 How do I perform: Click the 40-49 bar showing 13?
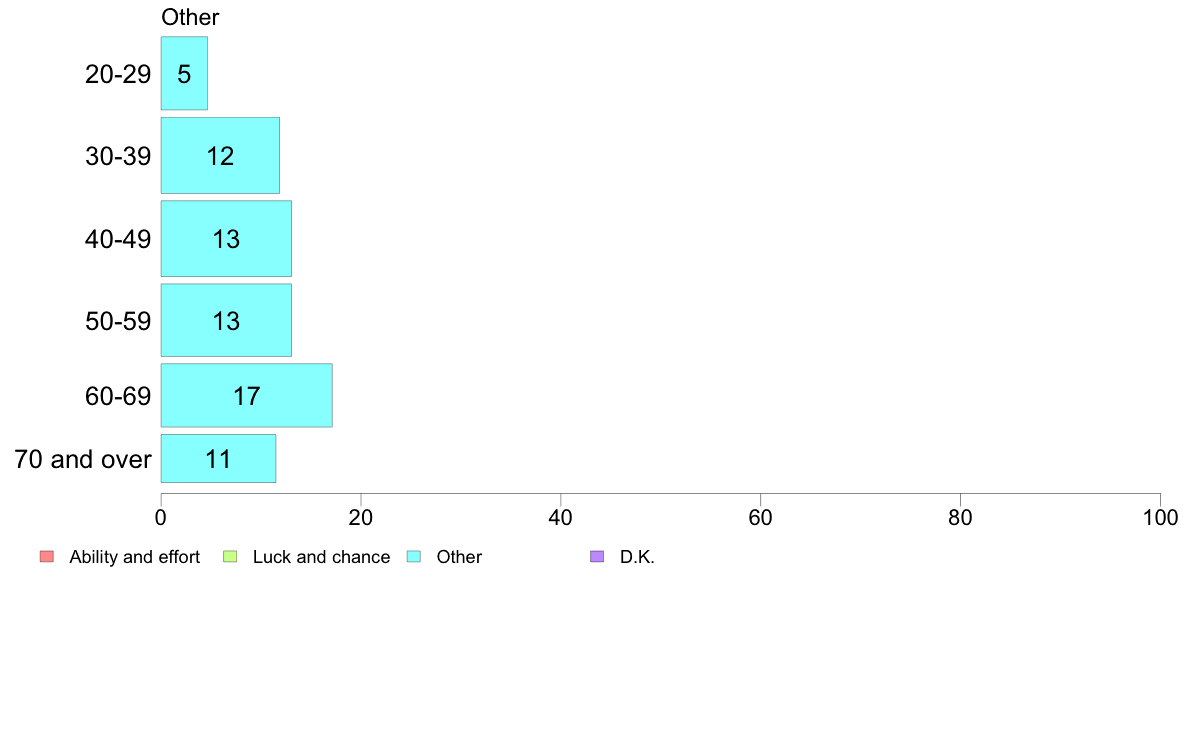click(x=226, y=239)
